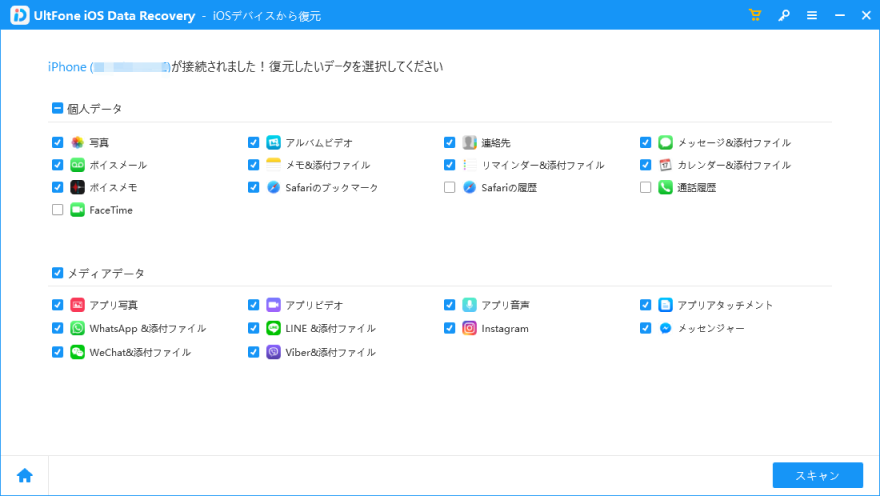Click the リマインダー&添付ファイル icon

tap(470, 165)
